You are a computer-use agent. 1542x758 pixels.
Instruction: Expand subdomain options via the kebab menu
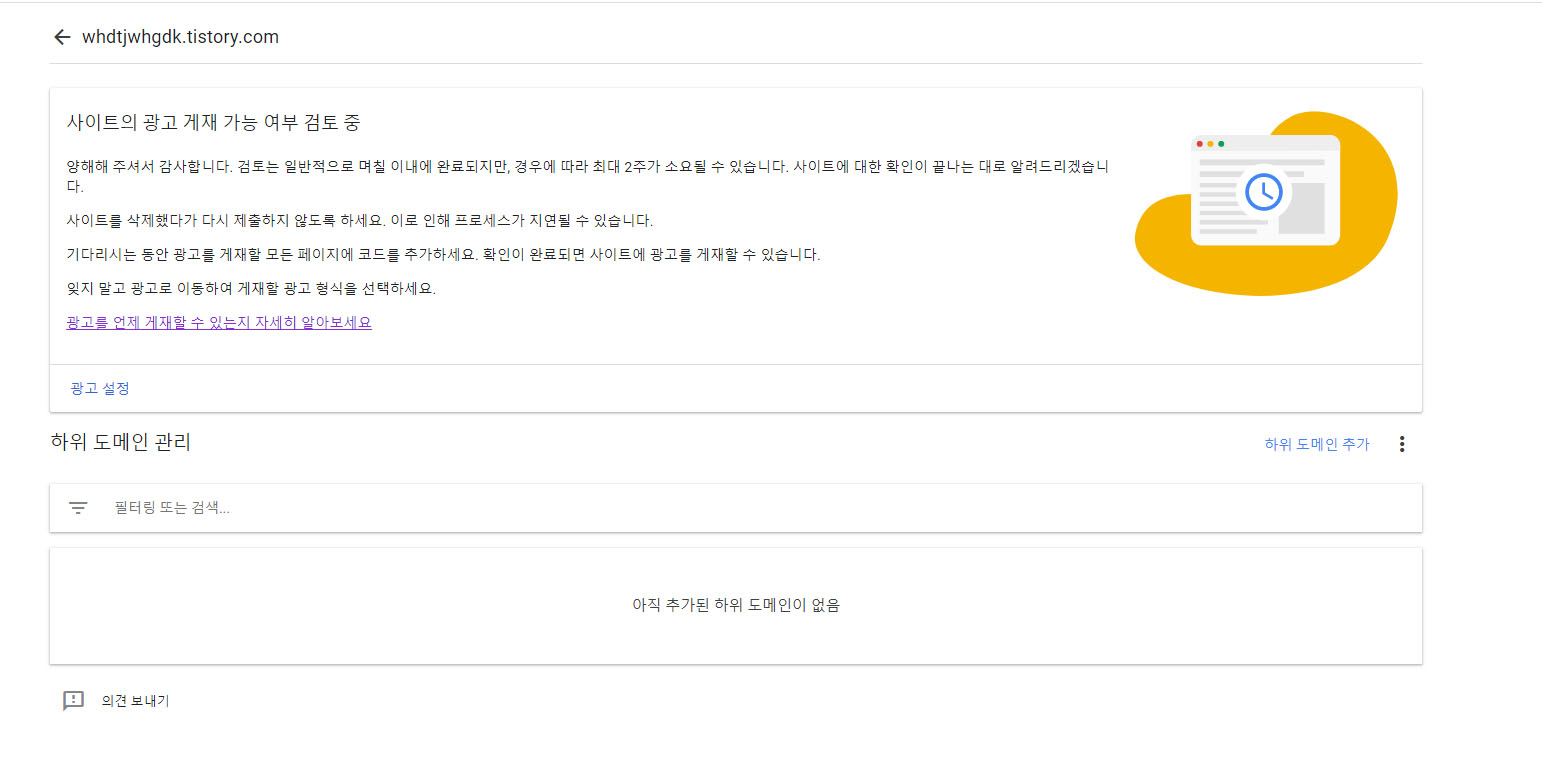[x=1402, y=443]
